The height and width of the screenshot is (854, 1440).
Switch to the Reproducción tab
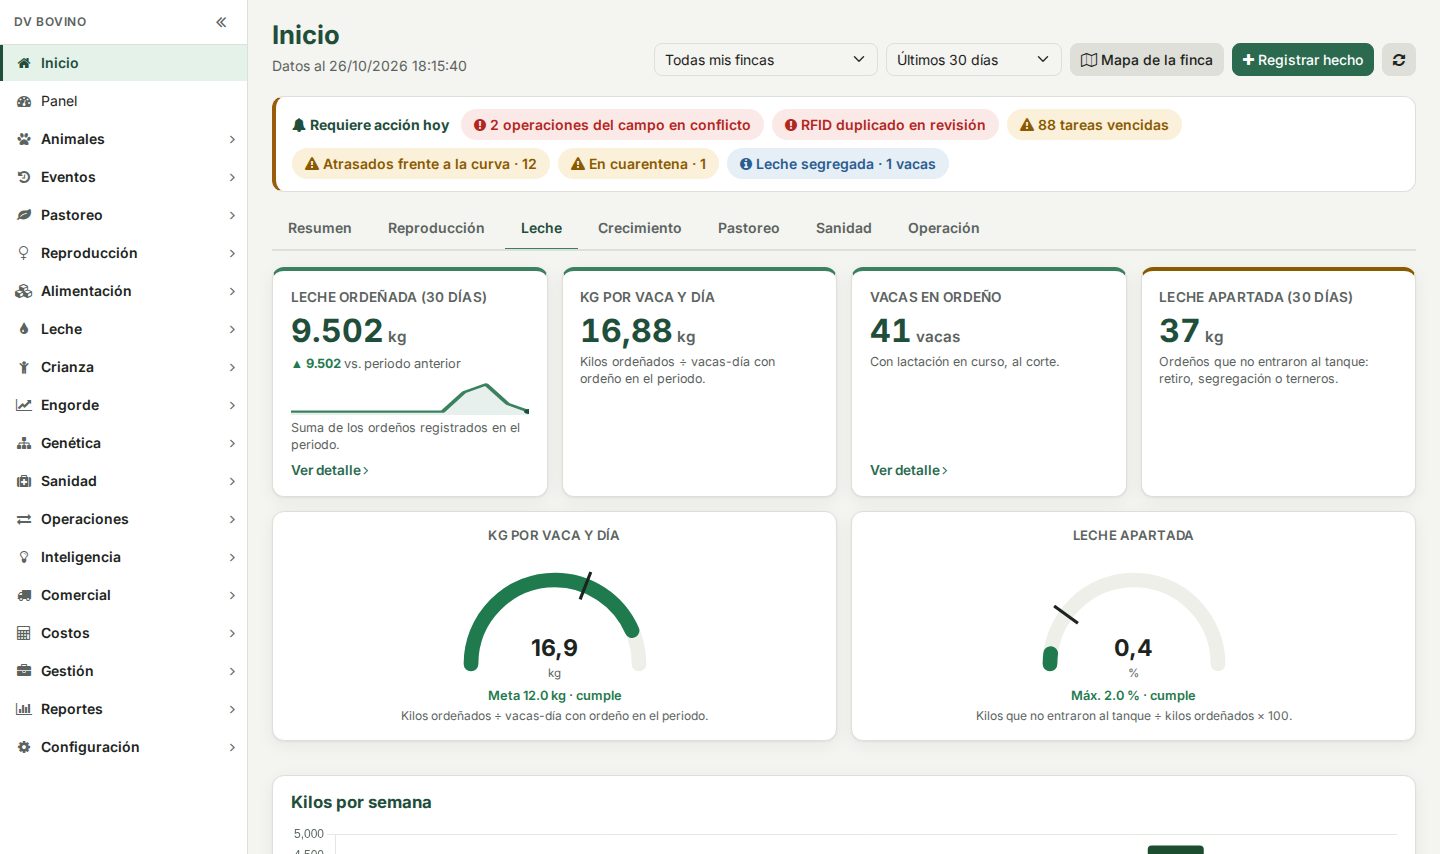point(436,228)
